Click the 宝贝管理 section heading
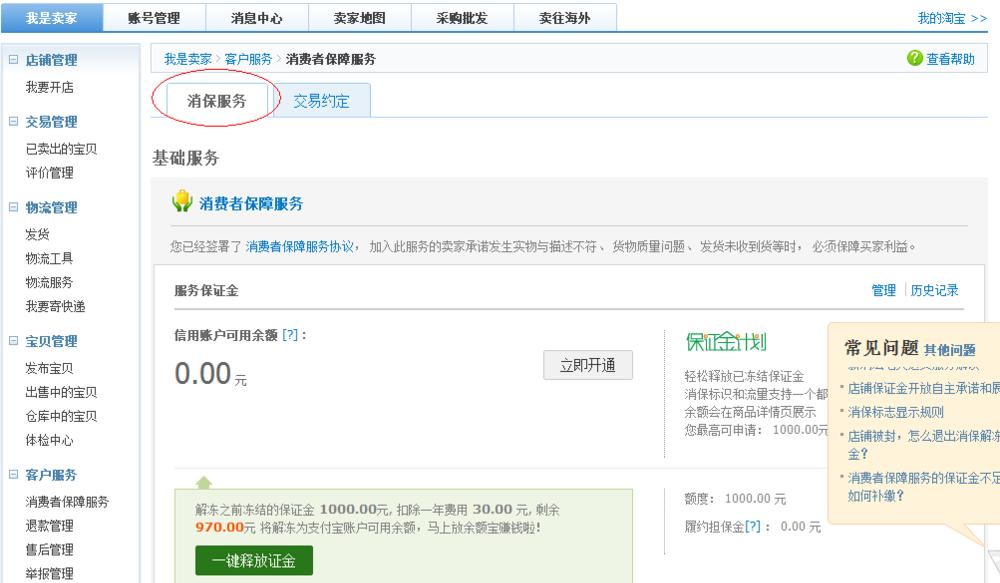1000x583 pixels. (x=51, y=341)
